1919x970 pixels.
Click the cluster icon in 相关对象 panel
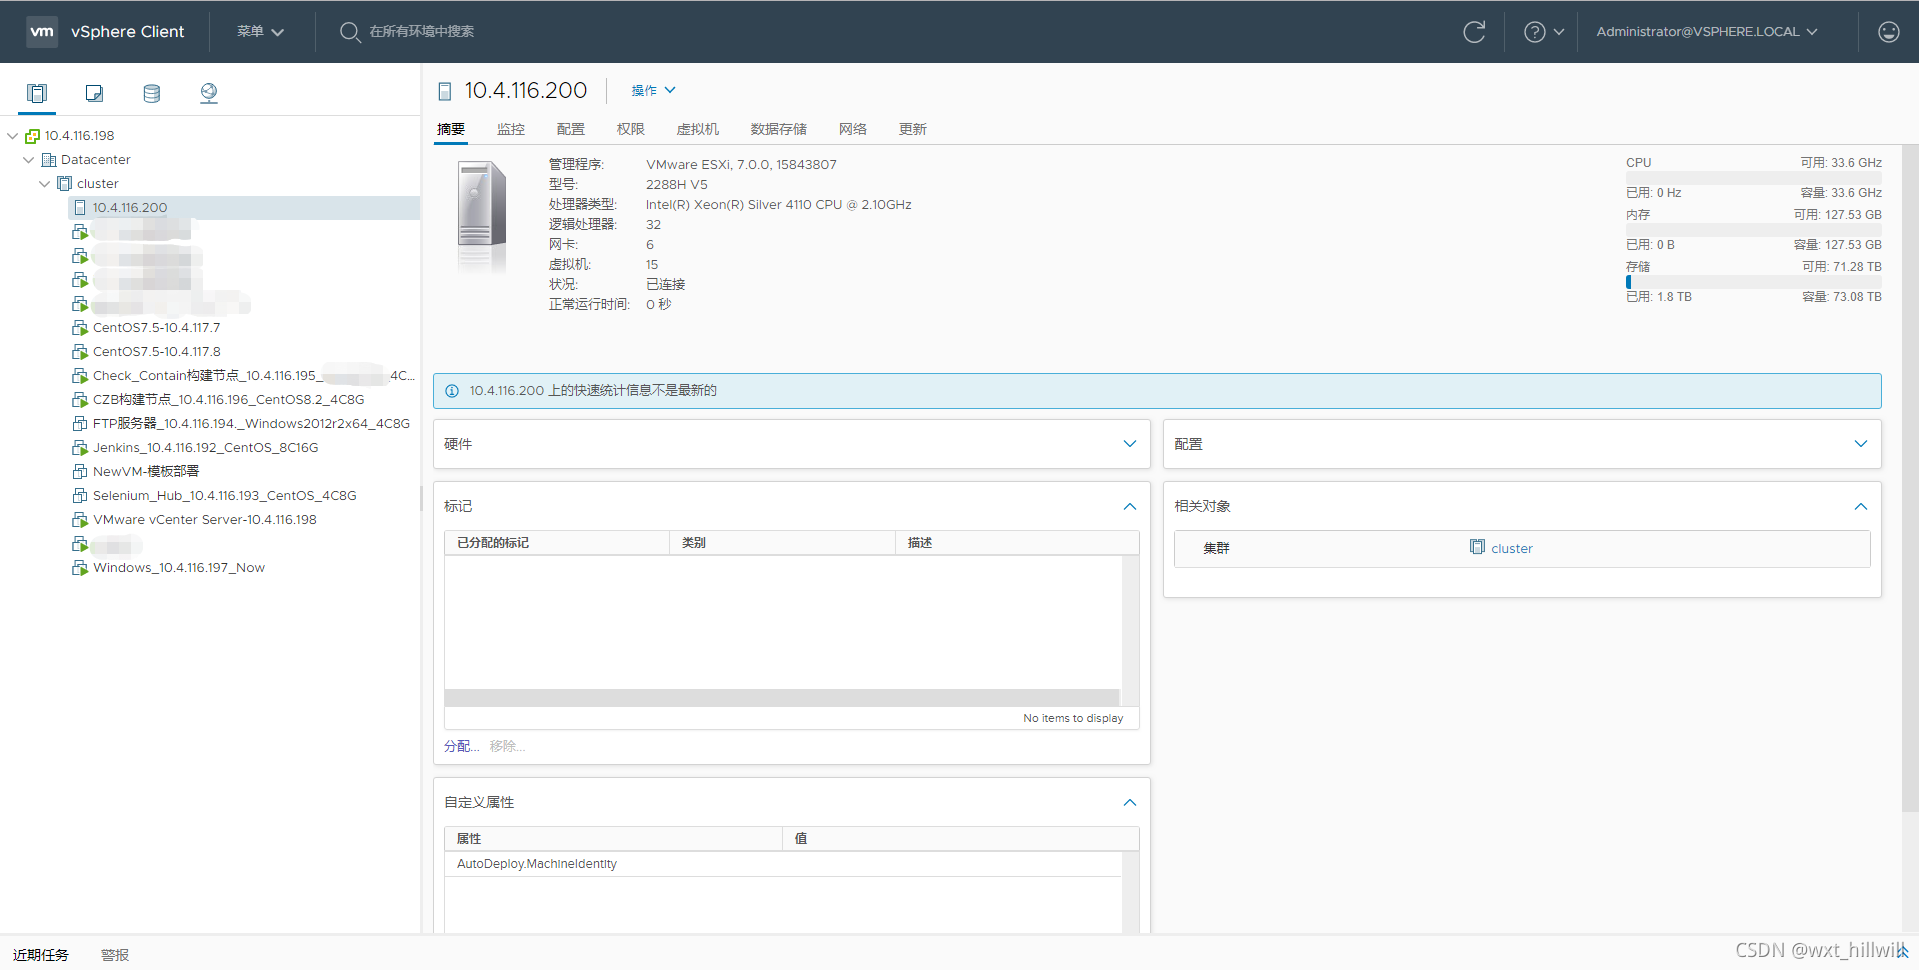[1477, 547]
